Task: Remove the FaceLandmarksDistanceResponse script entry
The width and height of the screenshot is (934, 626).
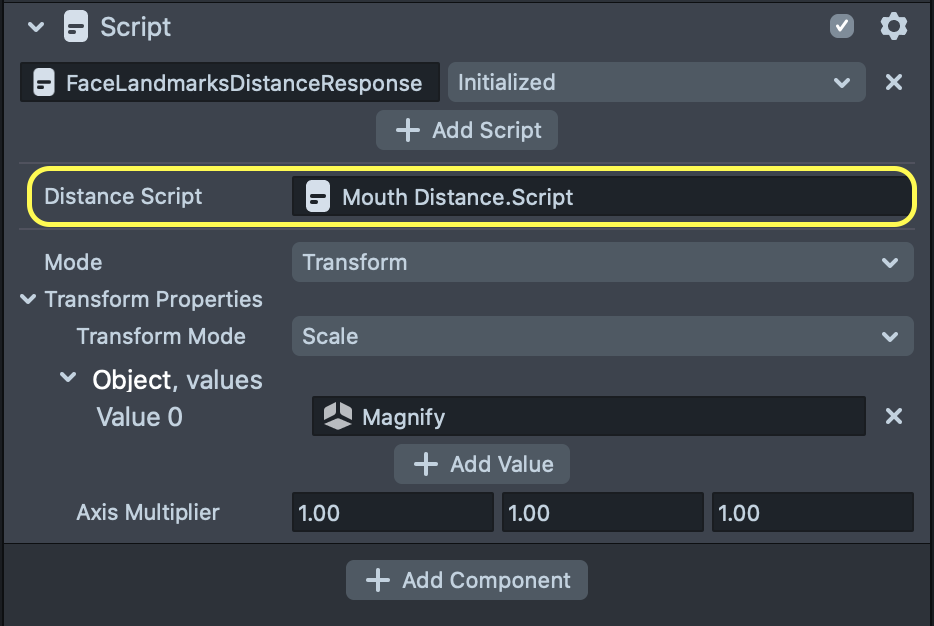Action: tap(894, 83)
